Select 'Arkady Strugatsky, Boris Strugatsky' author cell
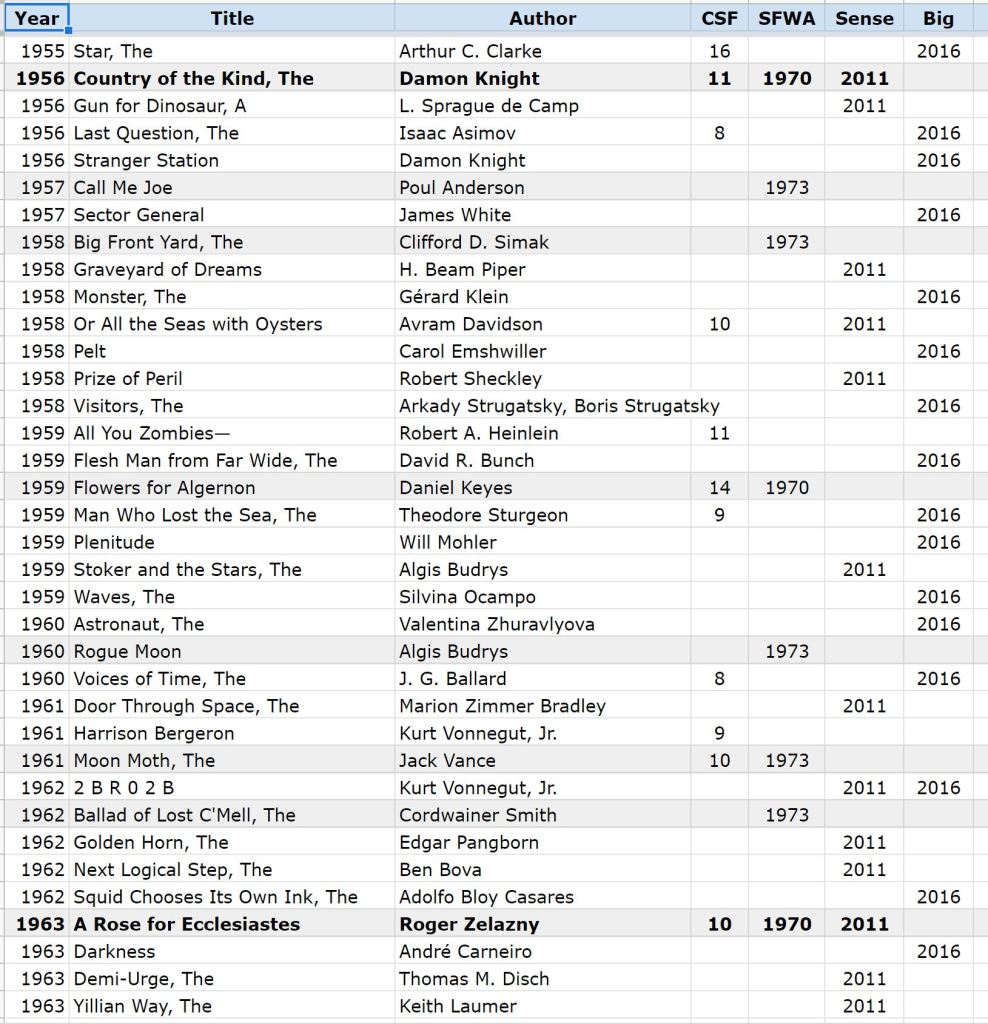988x1024 pixels. point(558,406)
